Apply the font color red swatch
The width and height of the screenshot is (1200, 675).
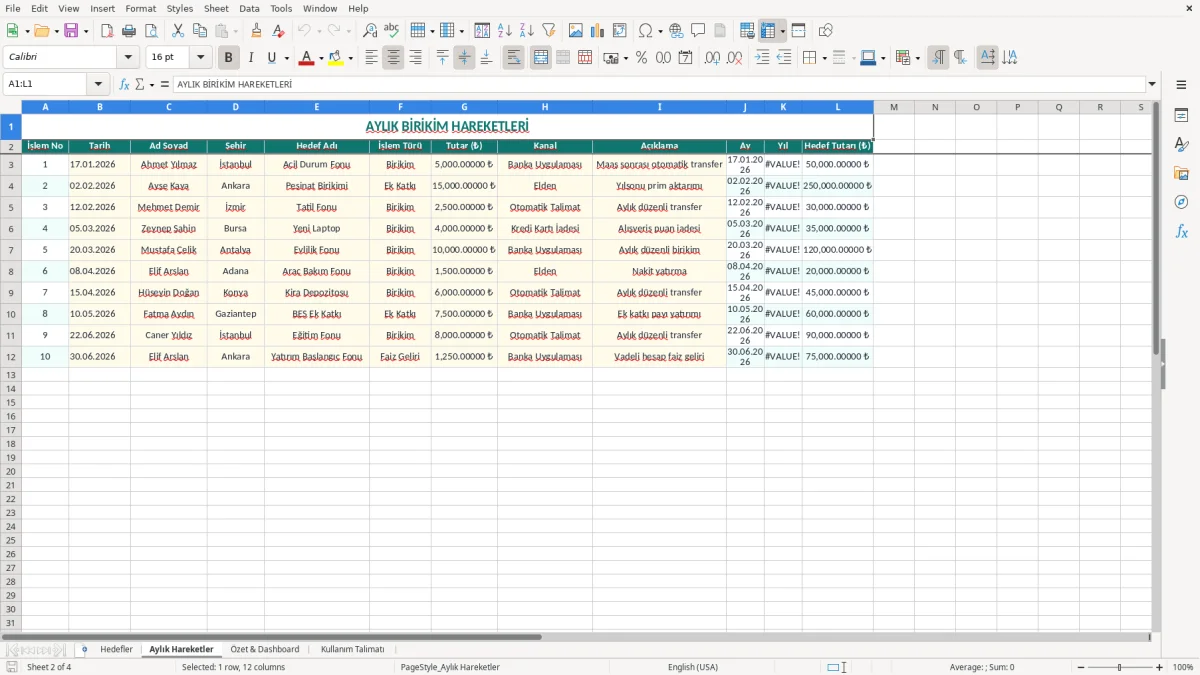tap(306, 58)
